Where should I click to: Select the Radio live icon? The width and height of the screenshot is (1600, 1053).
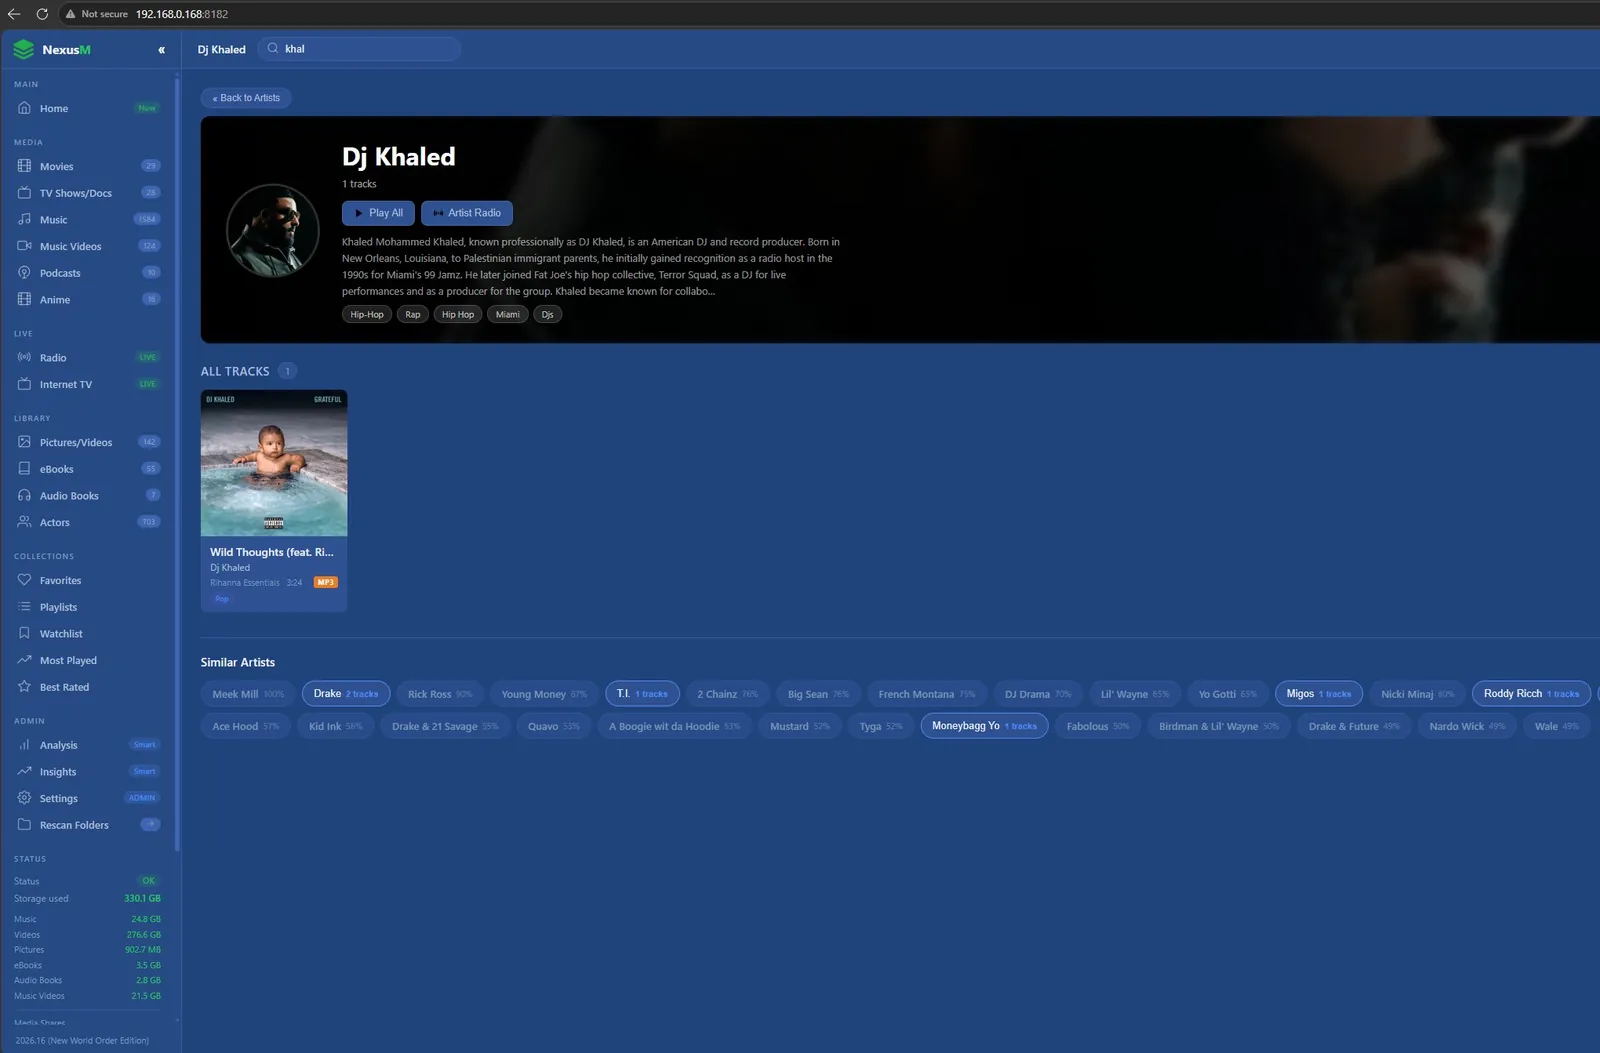coord(24,357)
